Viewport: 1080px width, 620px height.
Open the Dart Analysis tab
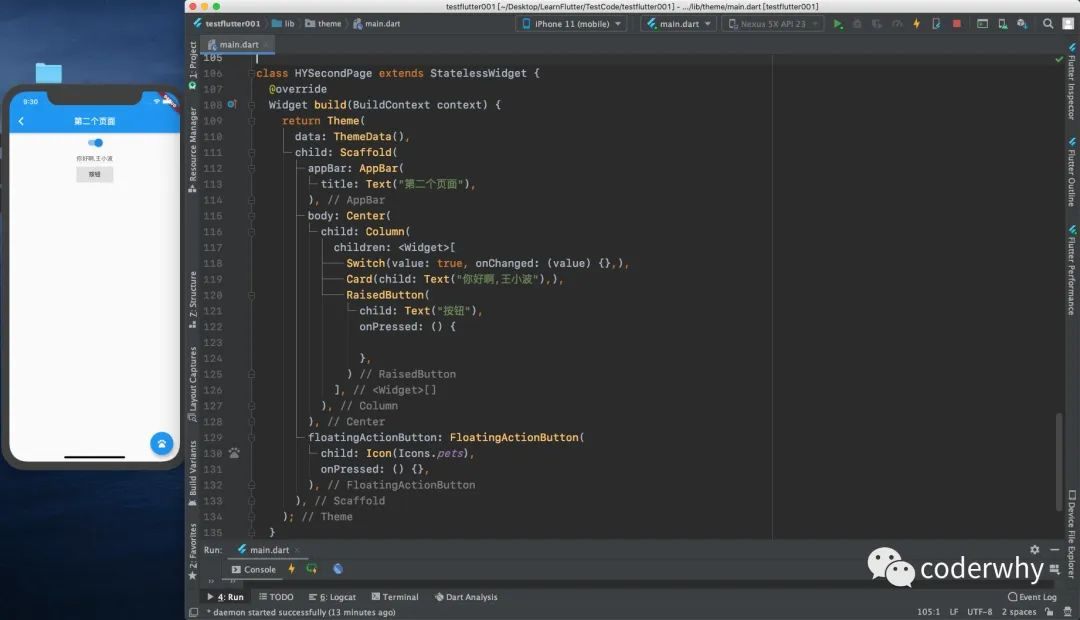[466, 597]
